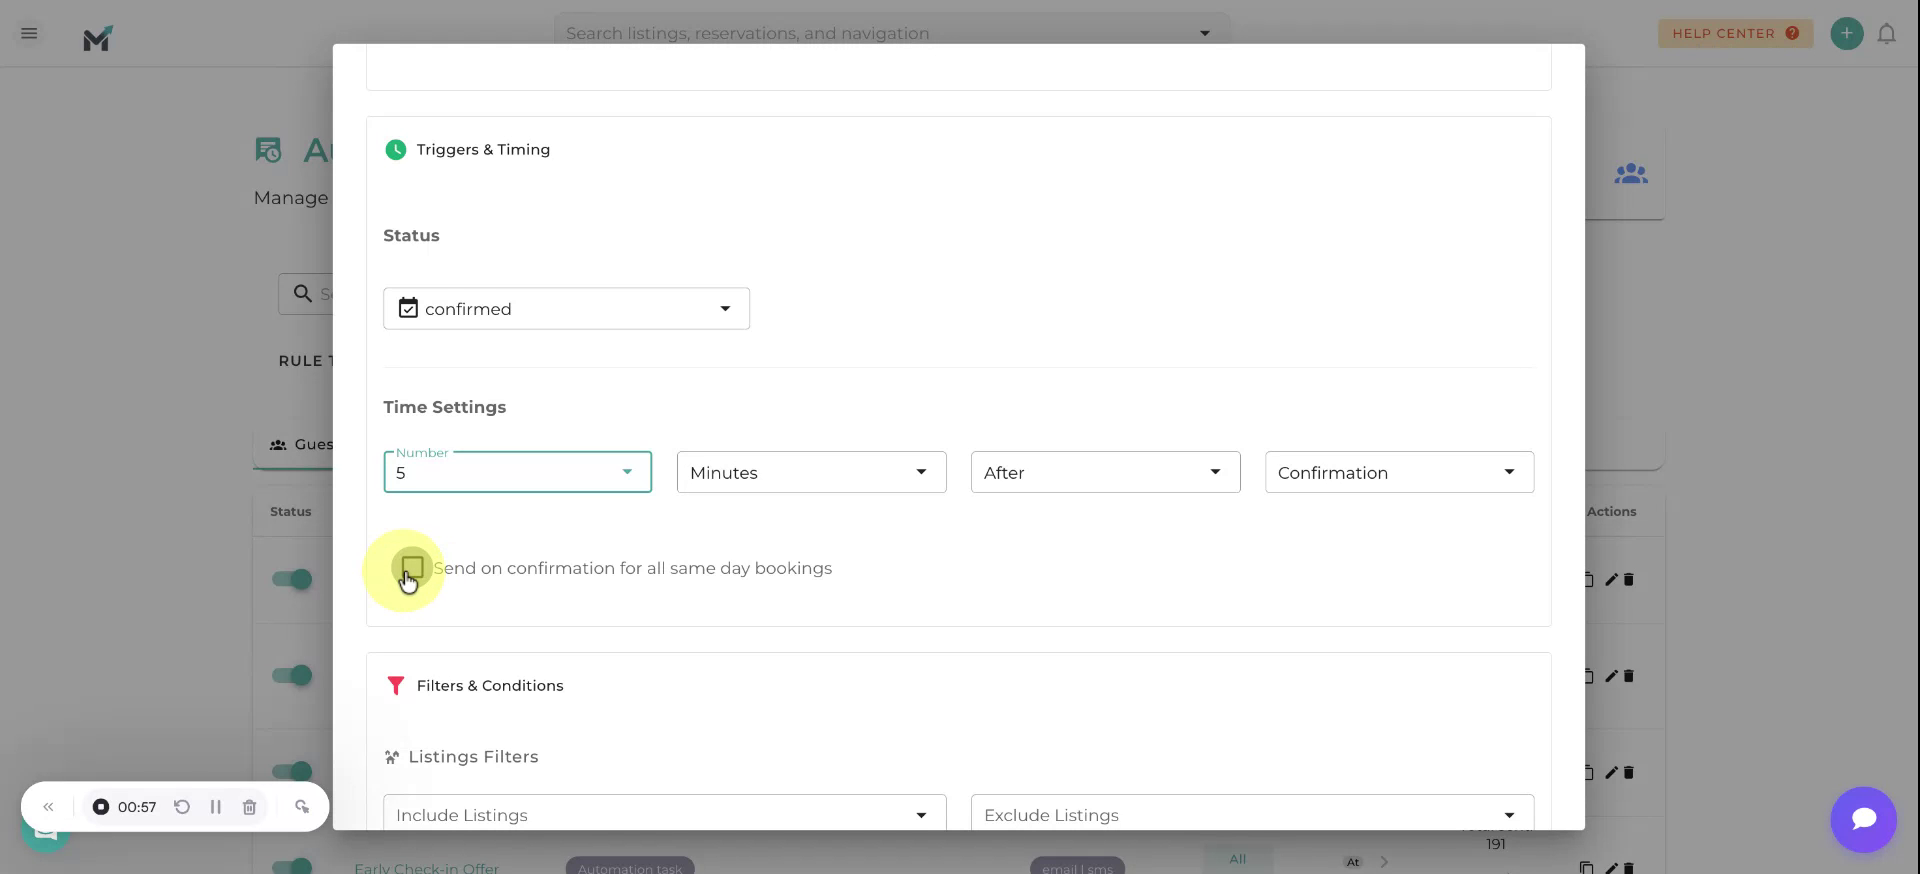Edit the third rule row with pencil icon
Image resolution: width=1920 pixels, height=874 pixels.
point(1610,772)
